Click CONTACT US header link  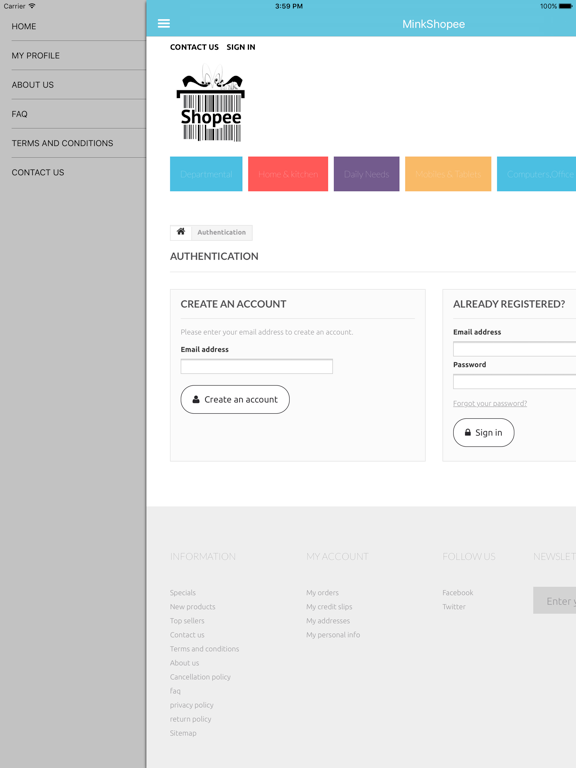click(194, 47)
